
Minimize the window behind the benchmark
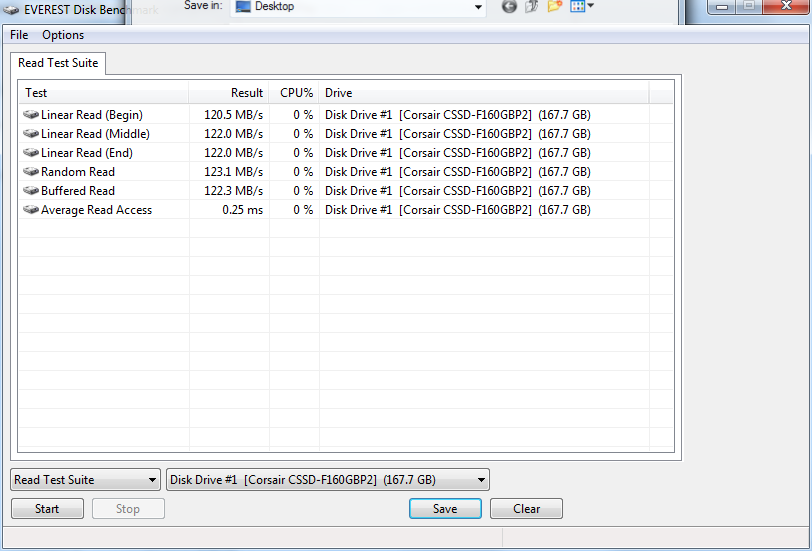(x=722, y=7)
